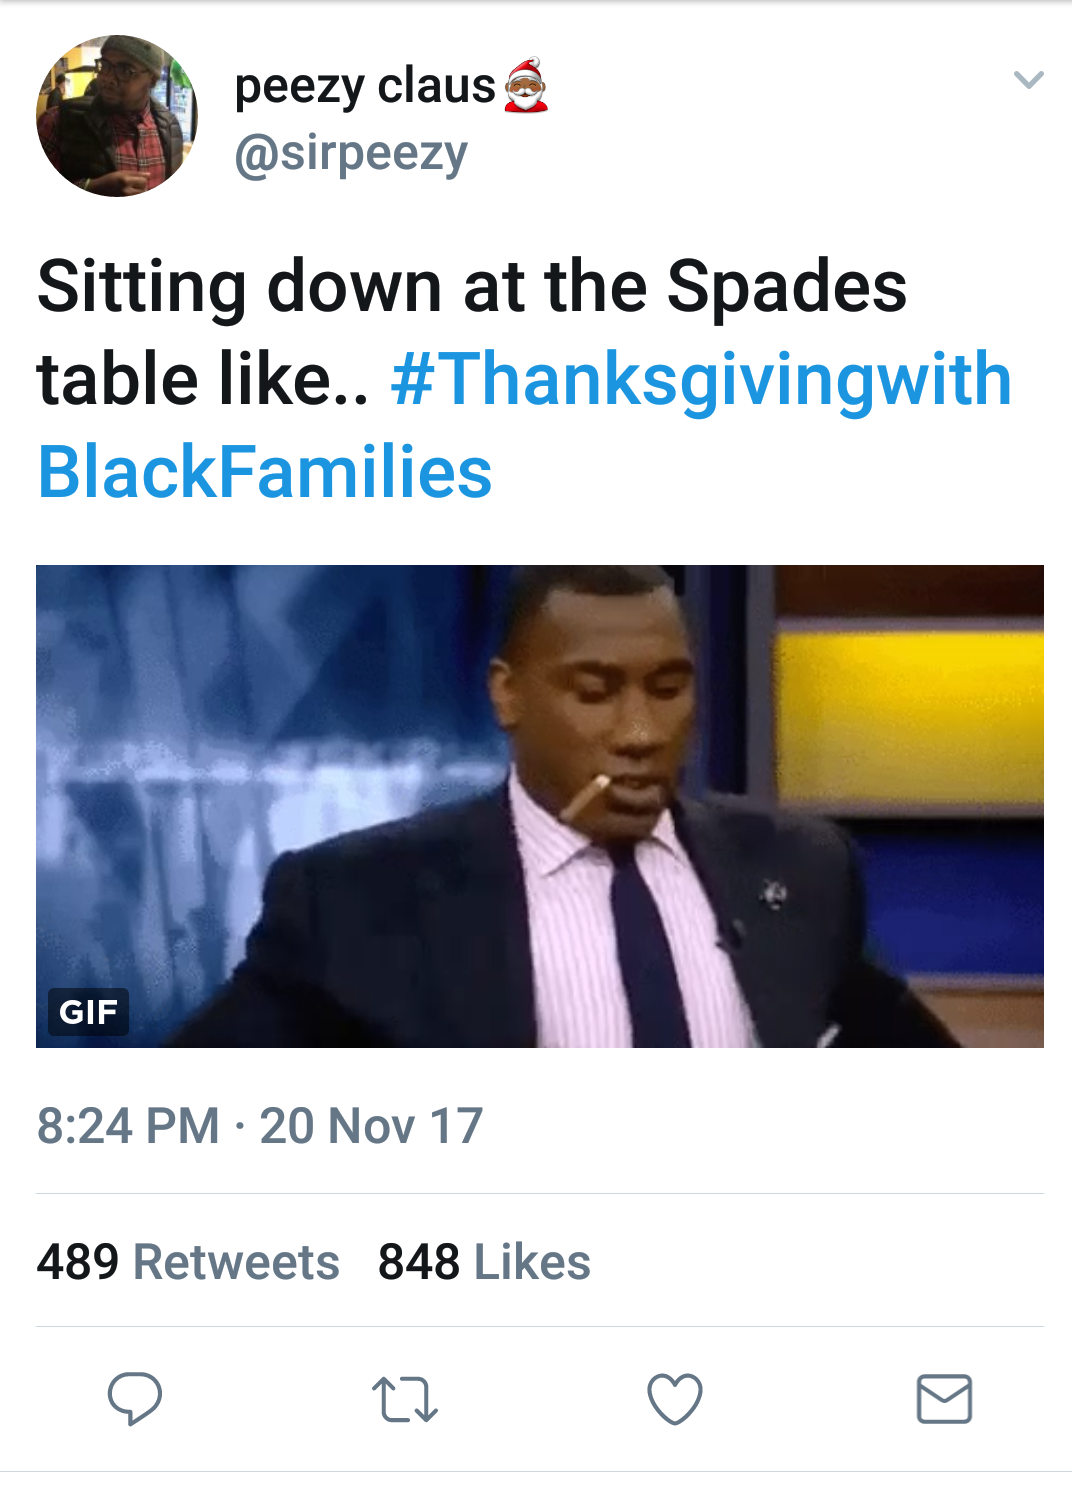Click the number 489 in the stats row

[78, 1262]
